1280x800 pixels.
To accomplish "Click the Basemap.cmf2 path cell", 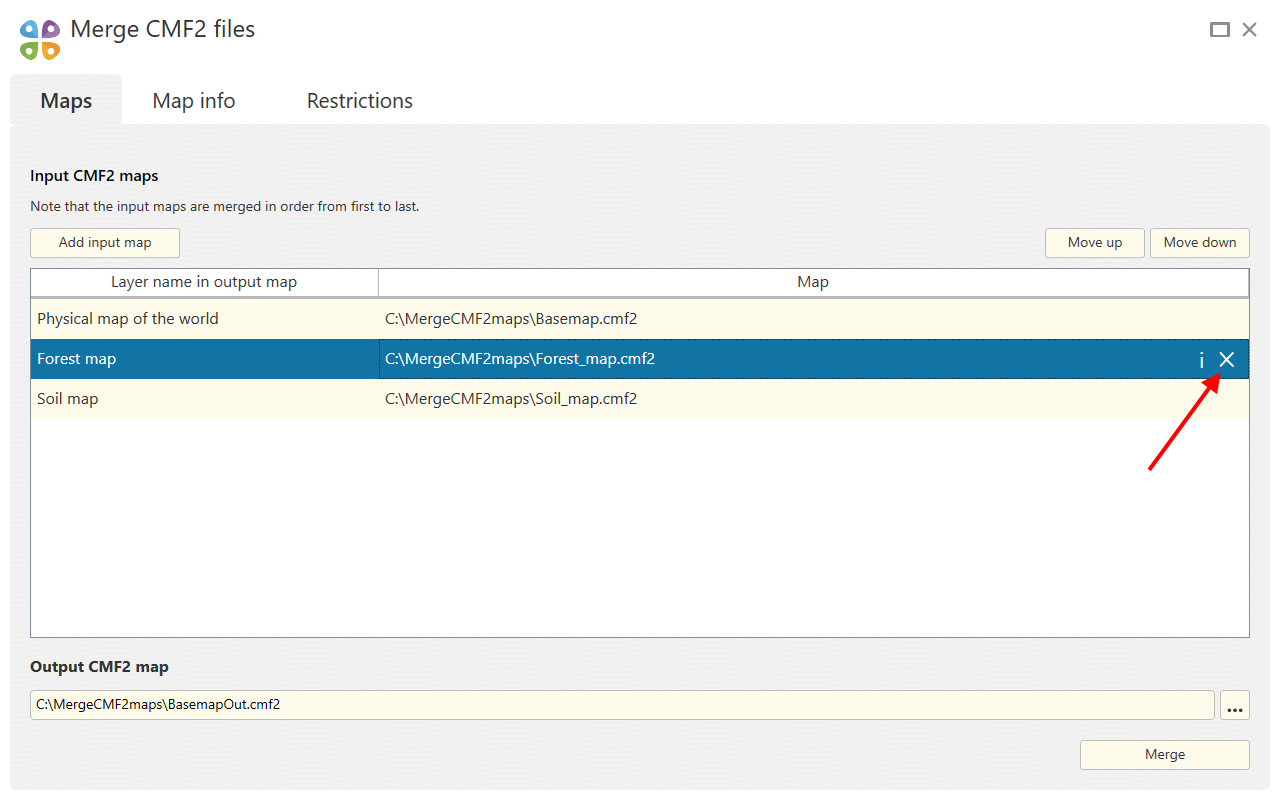I will 814,319.
